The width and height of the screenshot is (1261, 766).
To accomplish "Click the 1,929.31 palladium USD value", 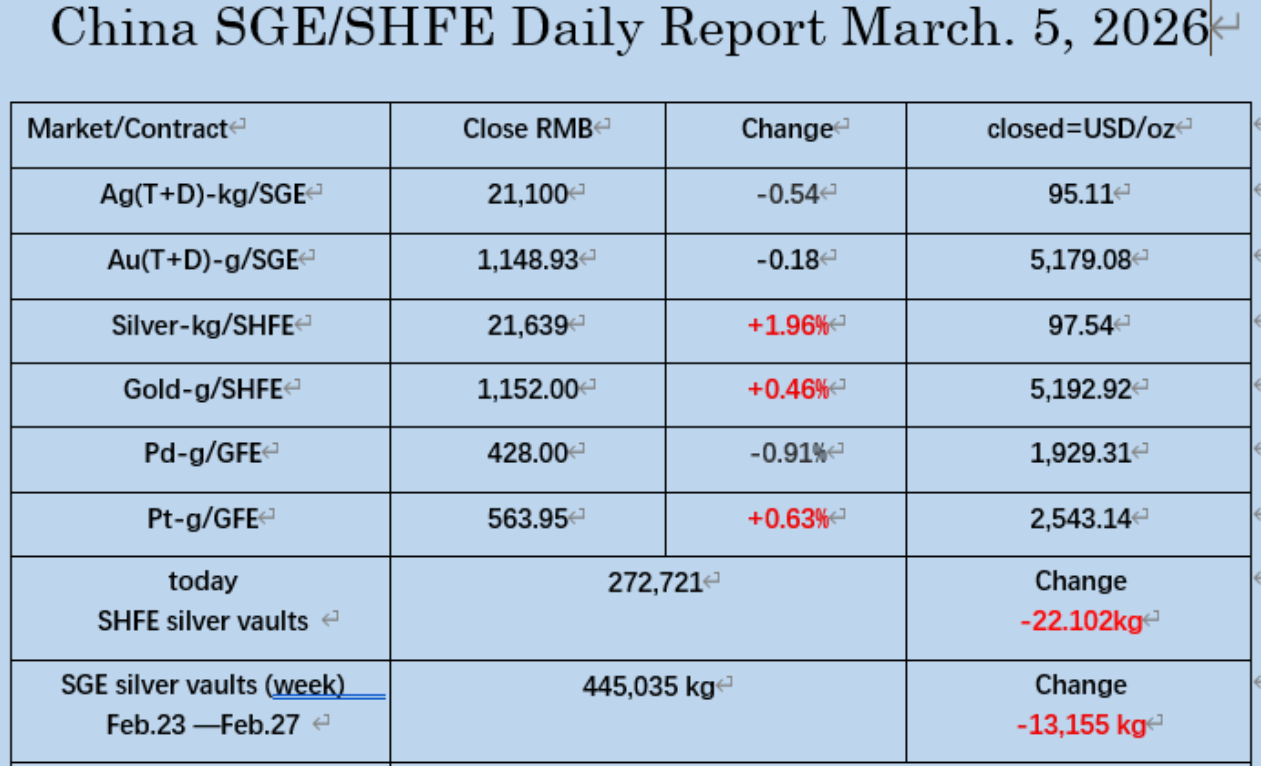I will coord(1080,453).
